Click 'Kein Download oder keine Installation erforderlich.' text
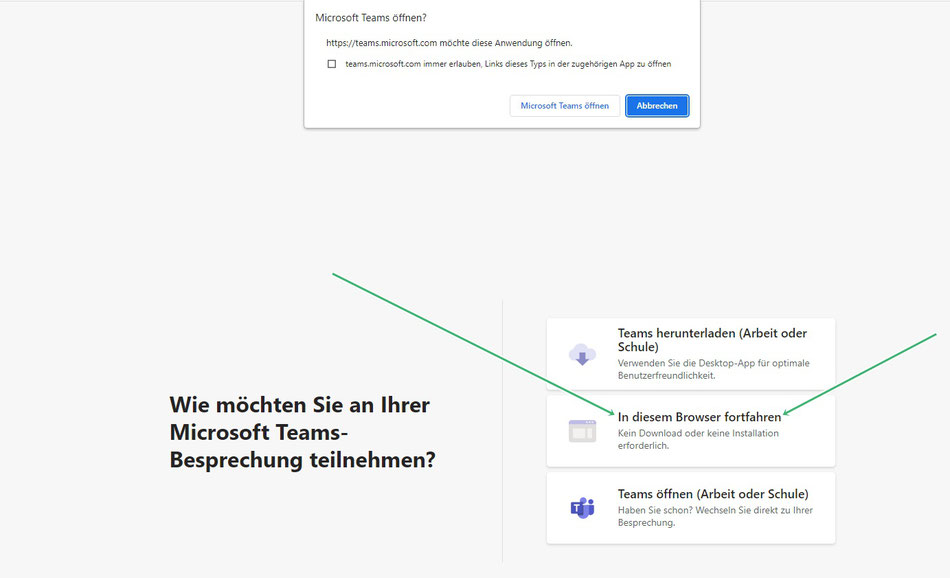This screenshot has width=950, height=578. point(698,439)
